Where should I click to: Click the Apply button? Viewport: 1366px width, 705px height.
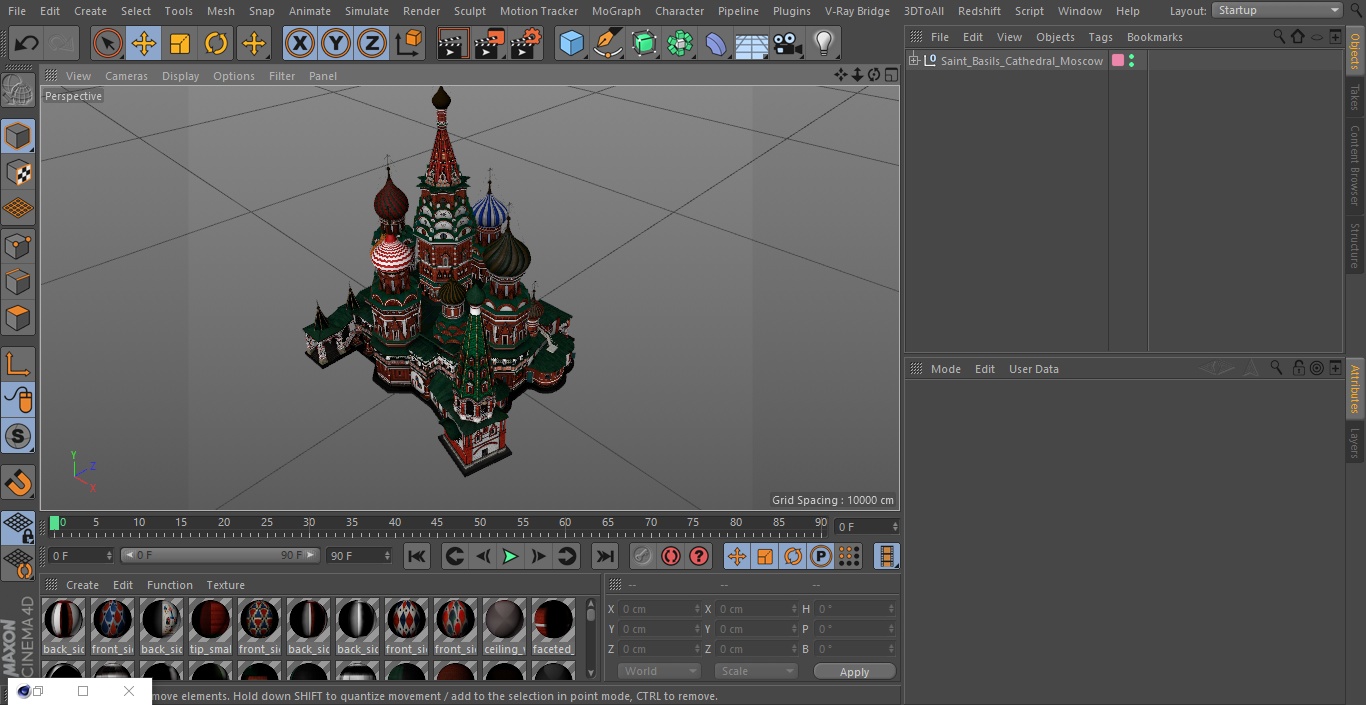click(854, 672)
